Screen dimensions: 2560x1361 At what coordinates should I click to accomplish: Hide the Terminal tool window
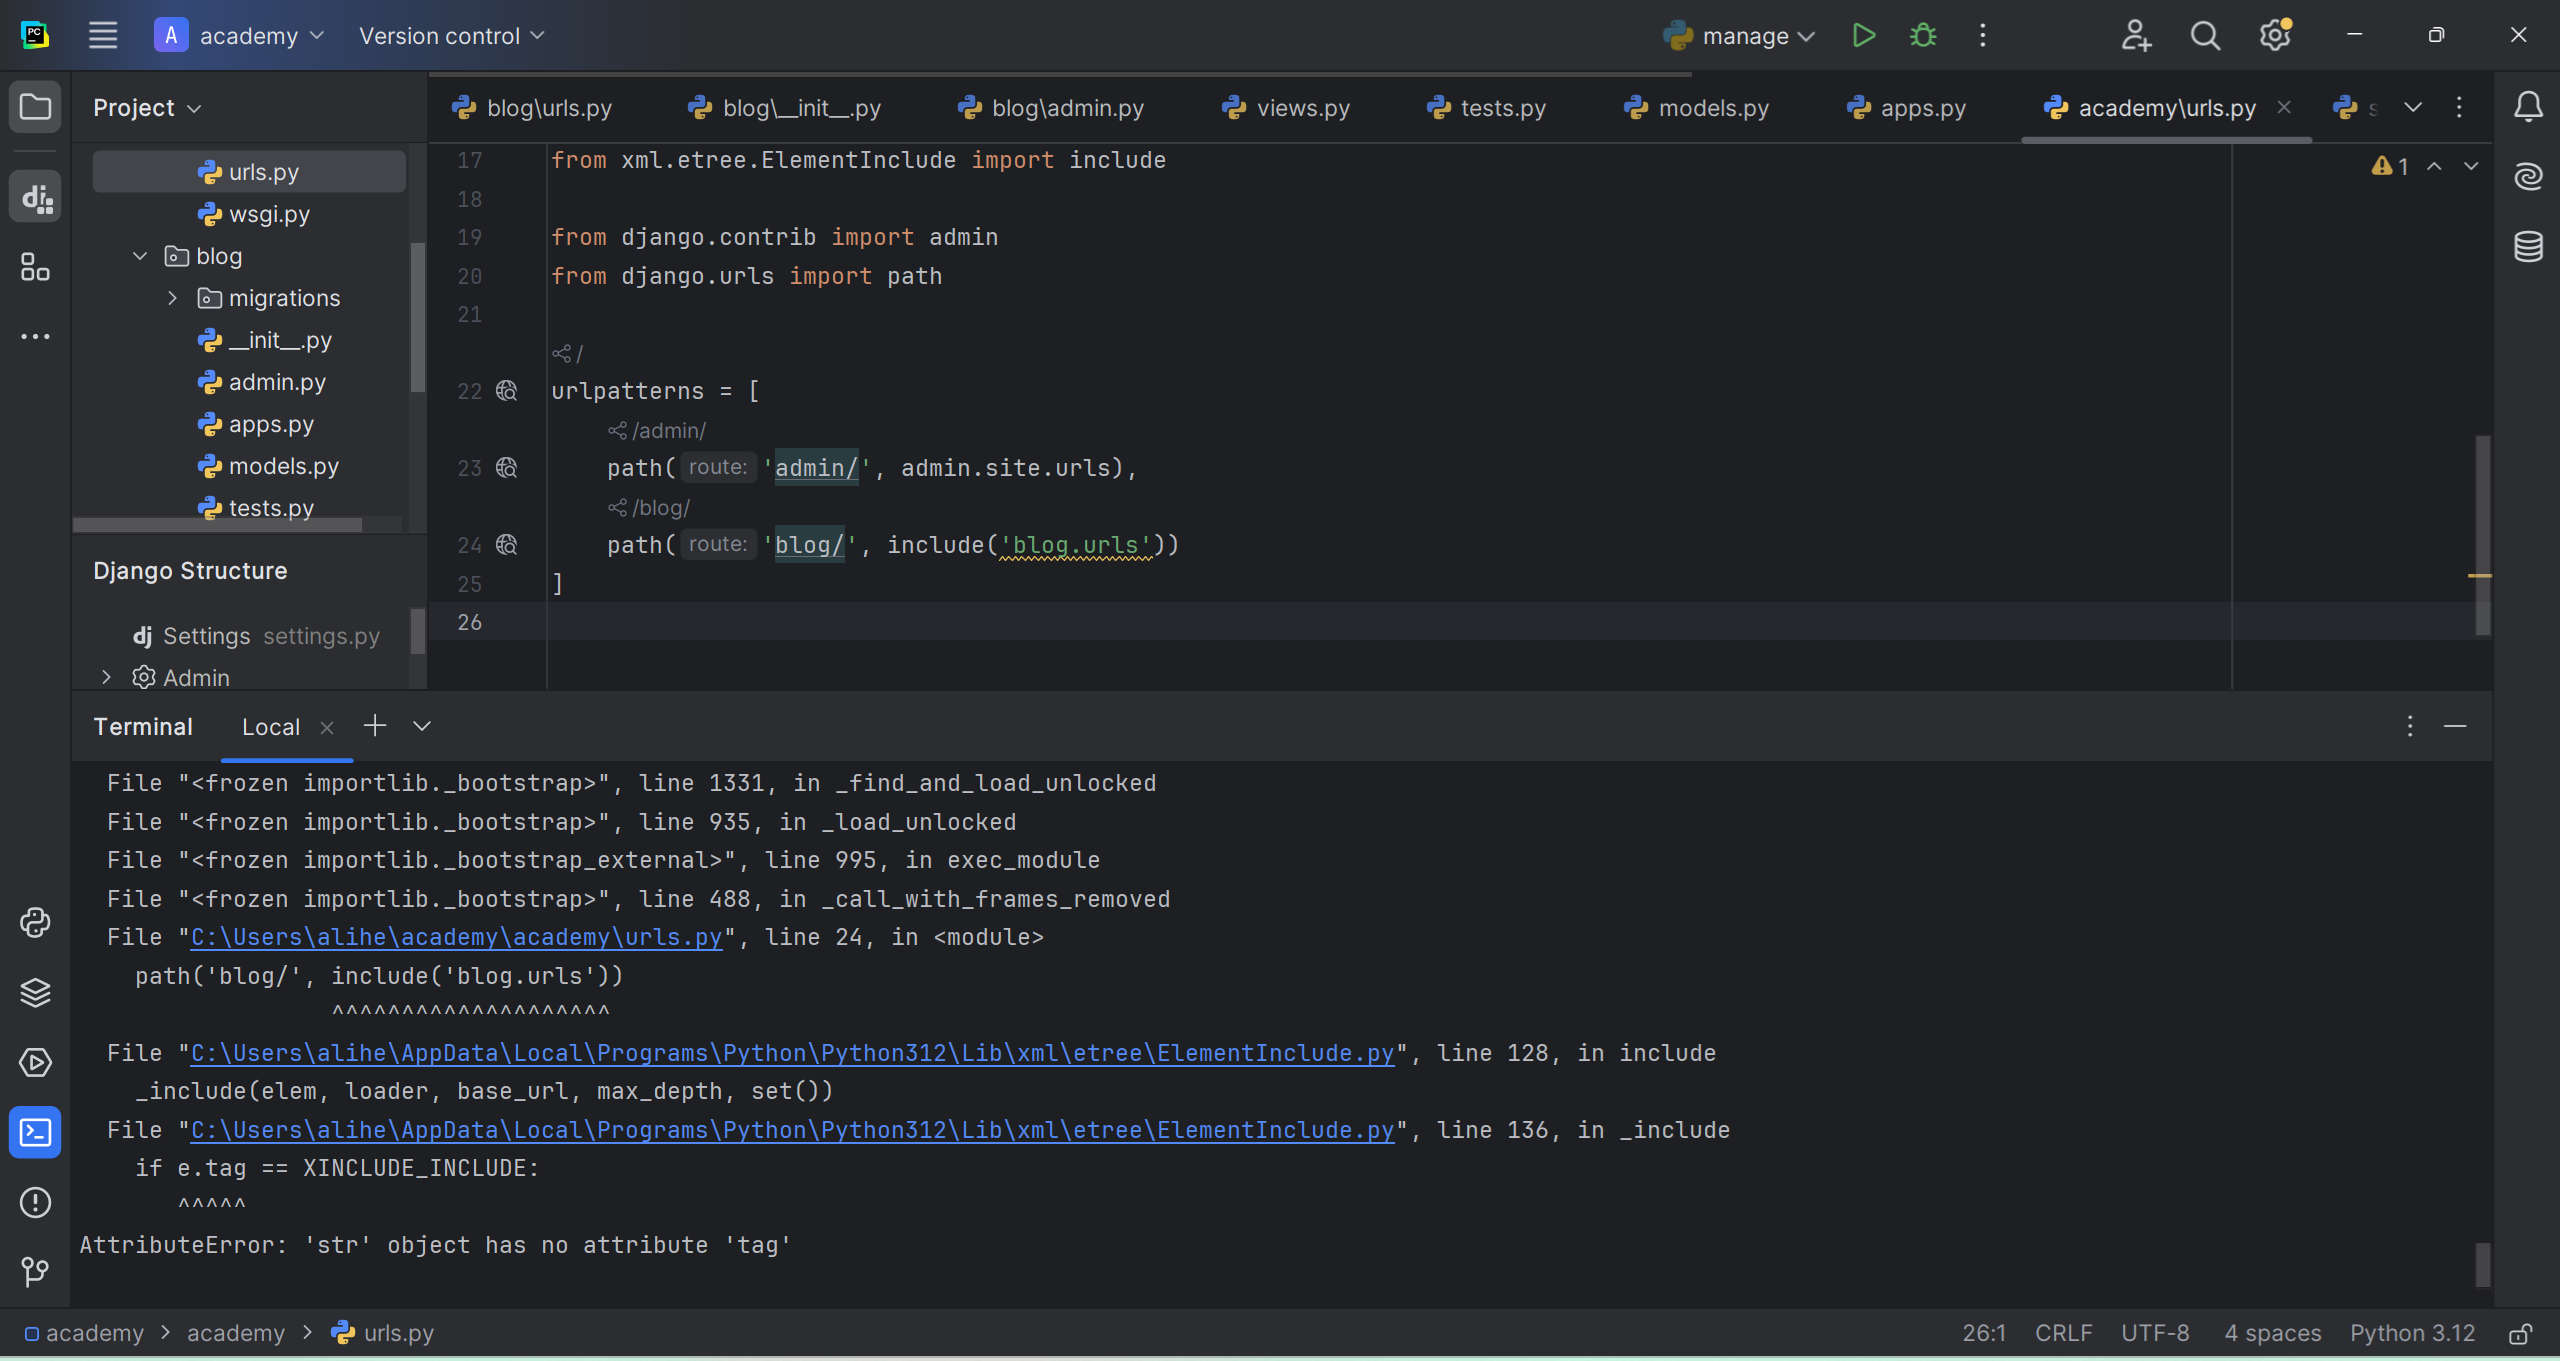click(2455, 726)
